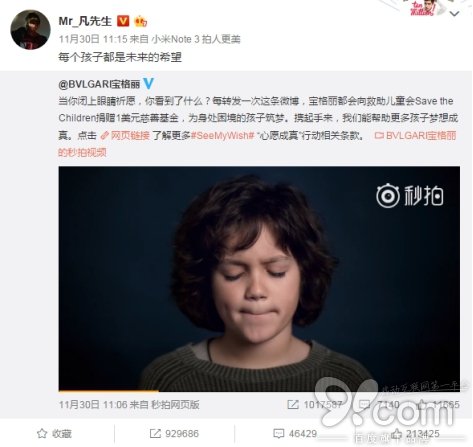Click the 秒拍 logo on the video
This screenshot has height=447, width=473.
pos(410,196)
